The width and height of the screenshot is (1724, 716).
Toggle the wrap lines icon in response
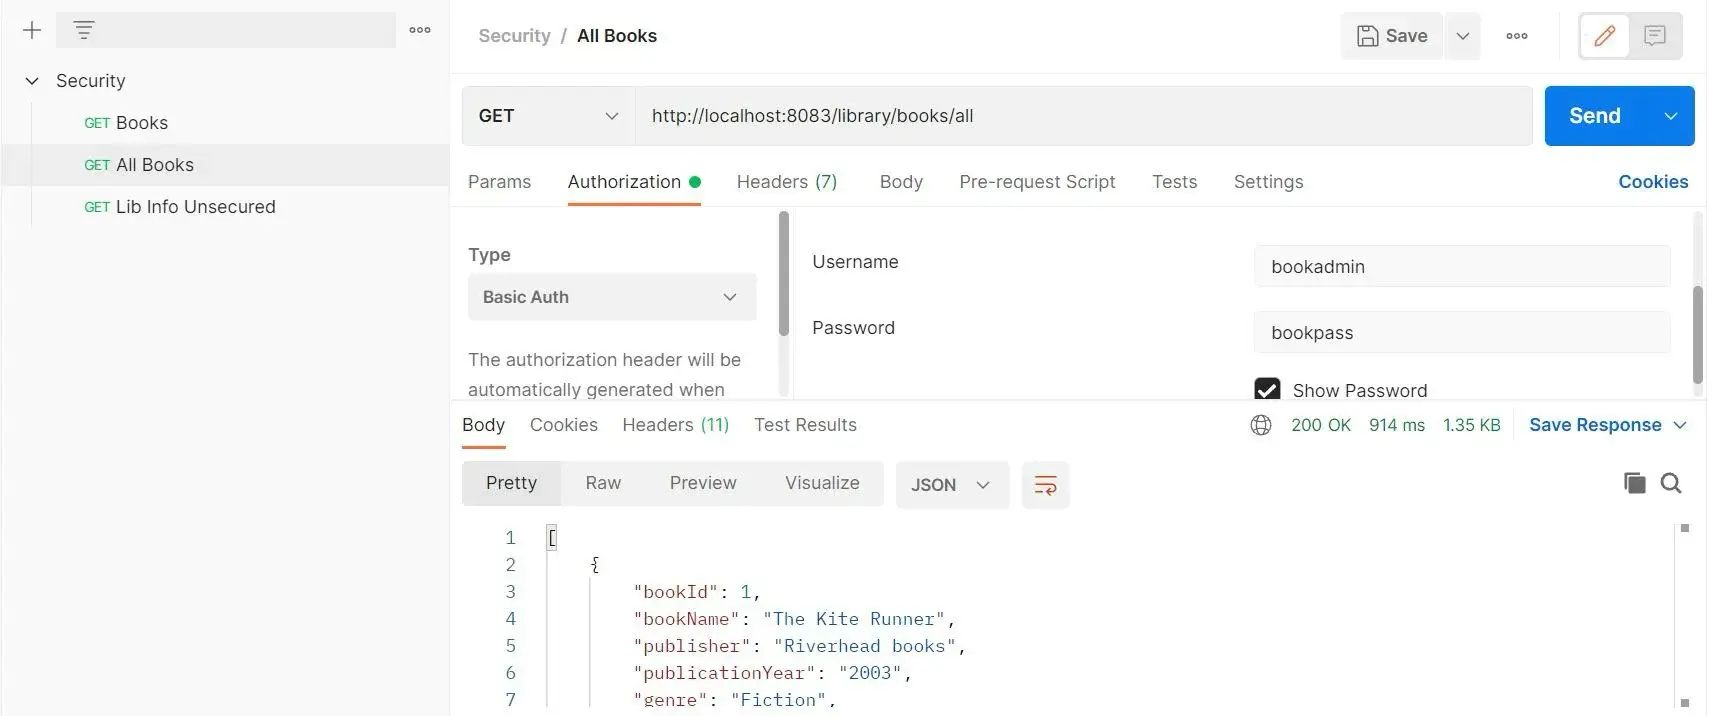click(x=1046, y=485)
